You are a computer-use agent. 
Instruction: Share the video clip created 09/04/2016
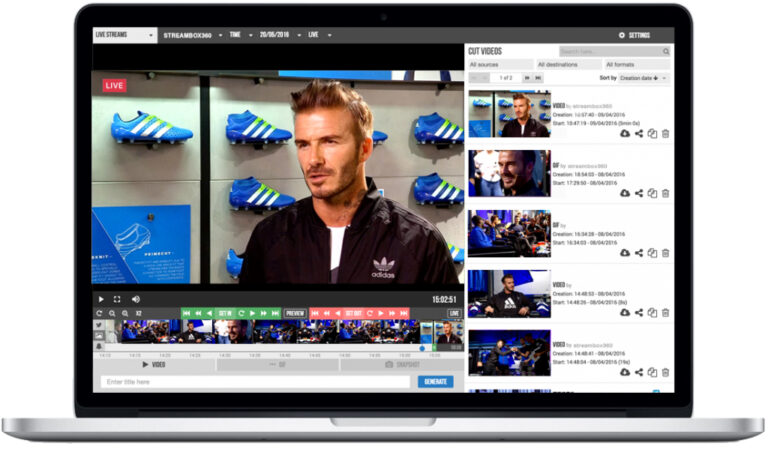click(x=639, y=134)
